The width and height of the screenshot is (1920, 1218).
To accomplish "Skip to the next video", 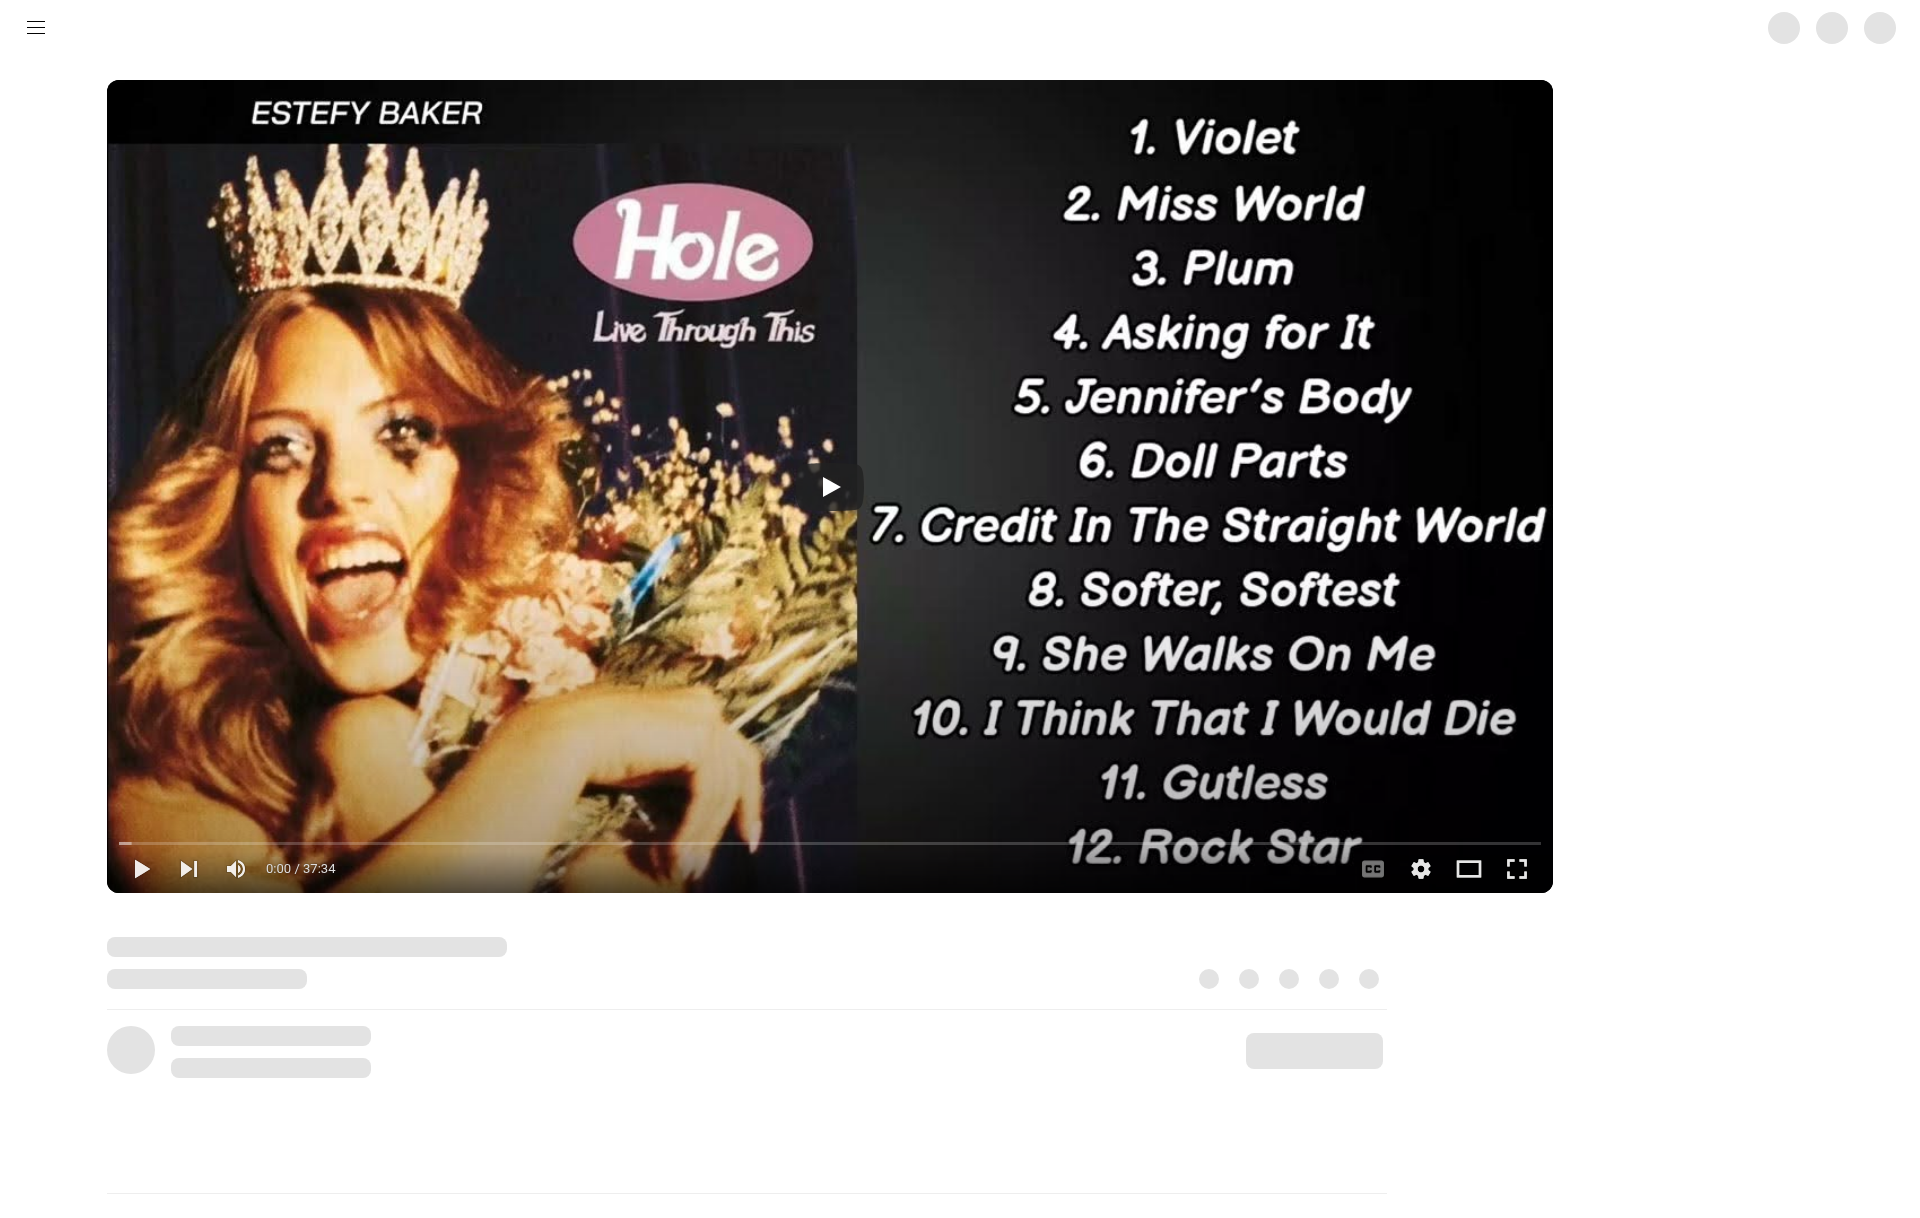I will pyautogui.click(x=189, y=869).
